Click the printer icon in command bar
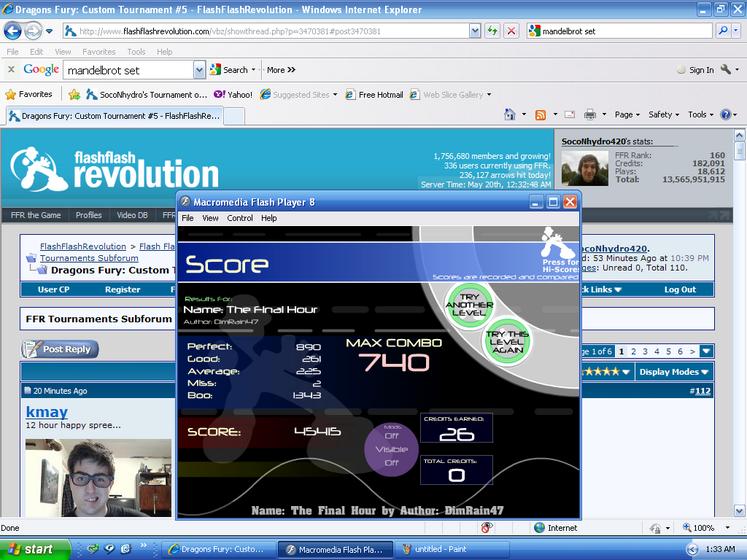747x560 pixels. 590,114
